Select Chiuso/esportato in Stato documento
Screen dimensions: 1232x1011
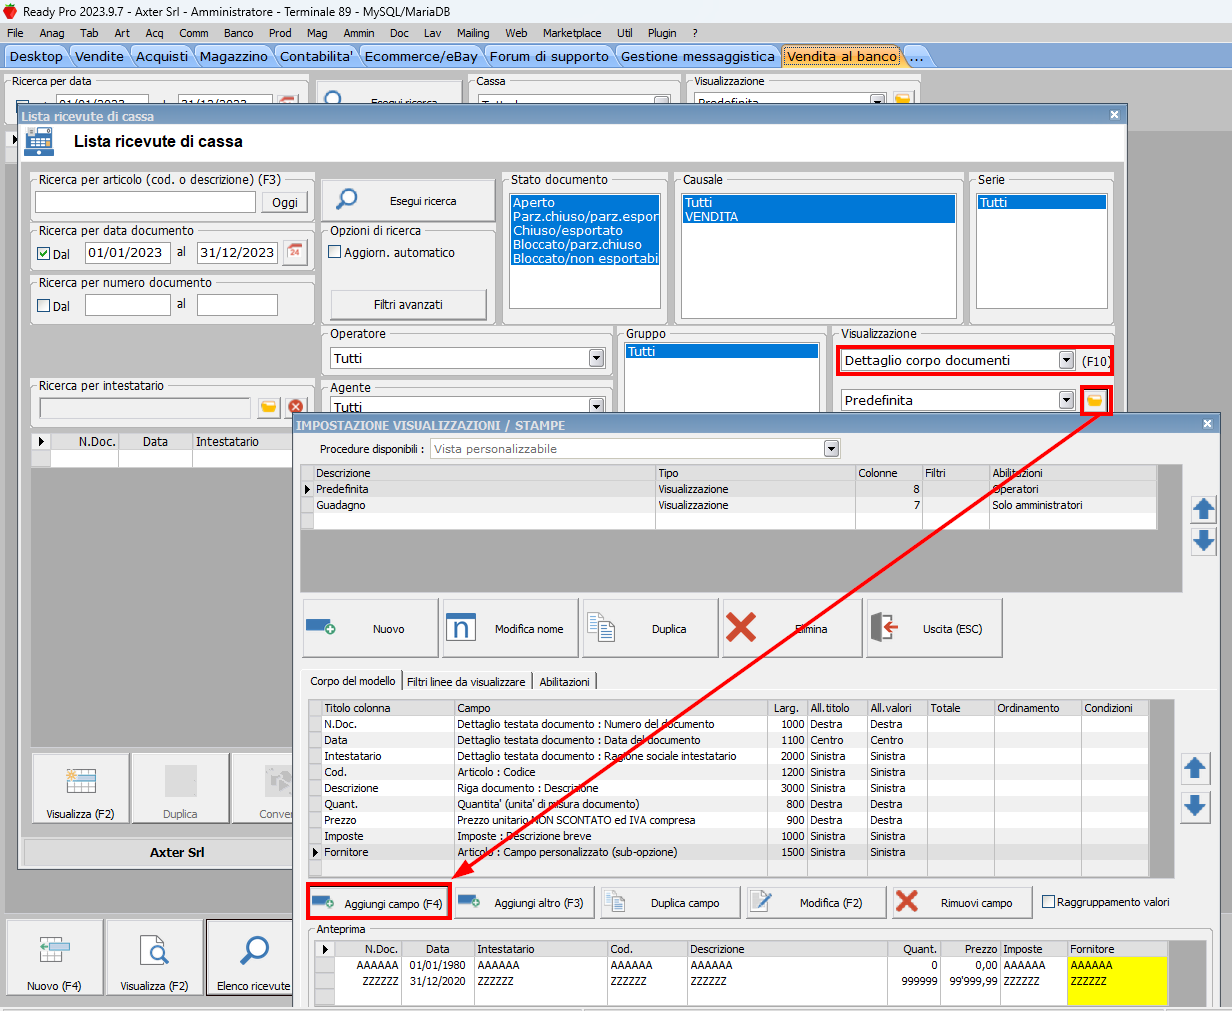[585, 230]
